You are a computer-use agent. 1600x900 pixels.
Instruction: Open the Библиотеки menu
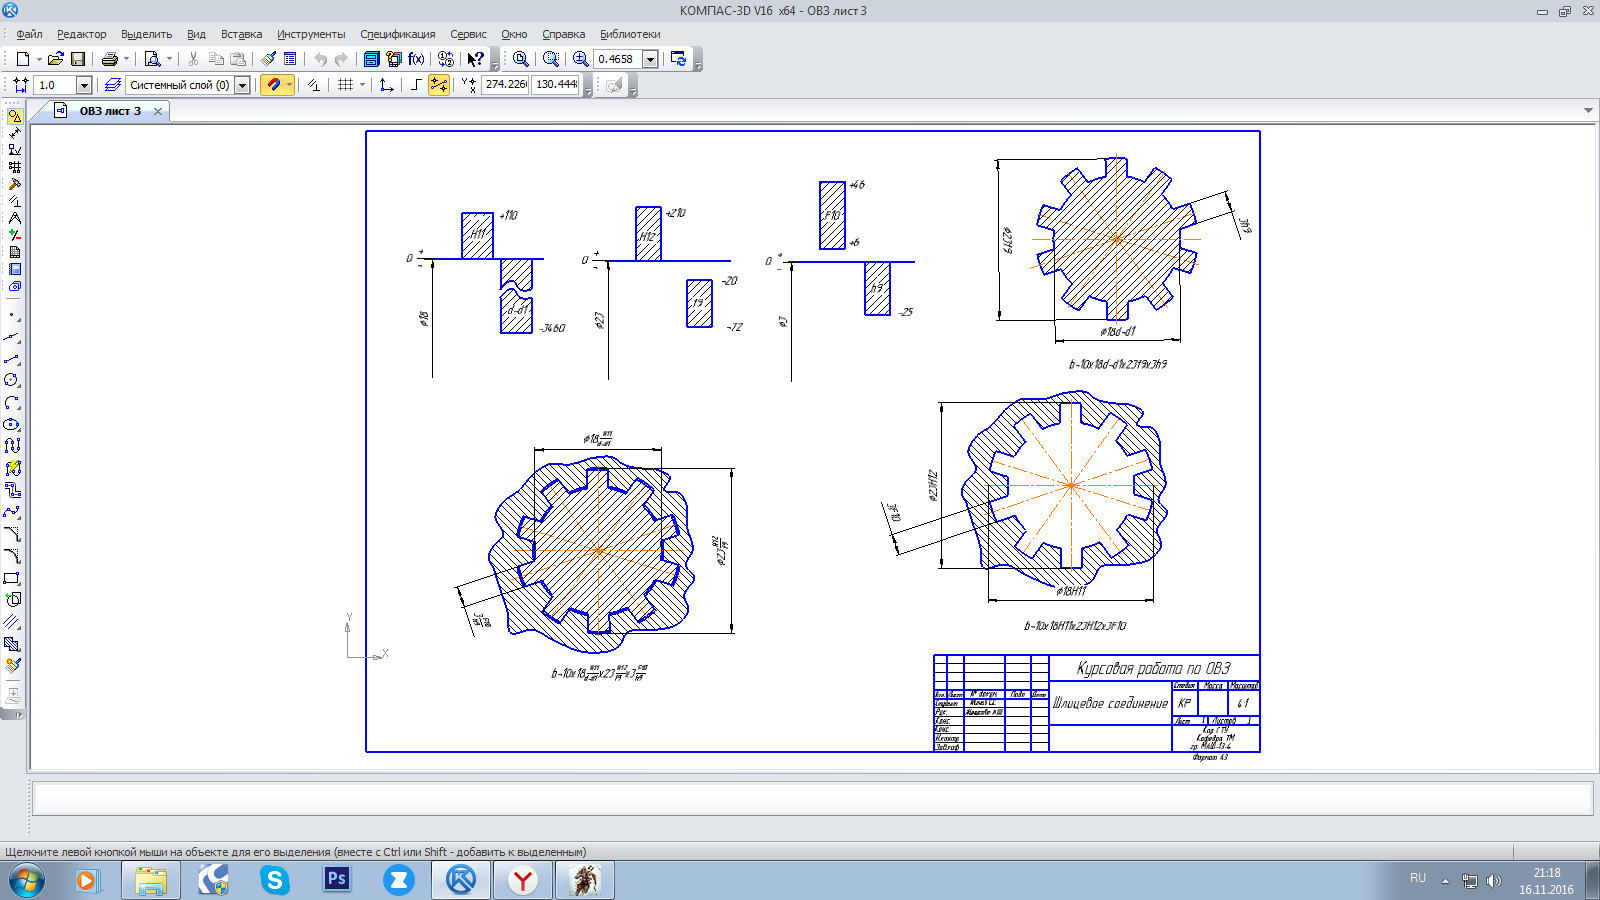click(x=630, y=34)
